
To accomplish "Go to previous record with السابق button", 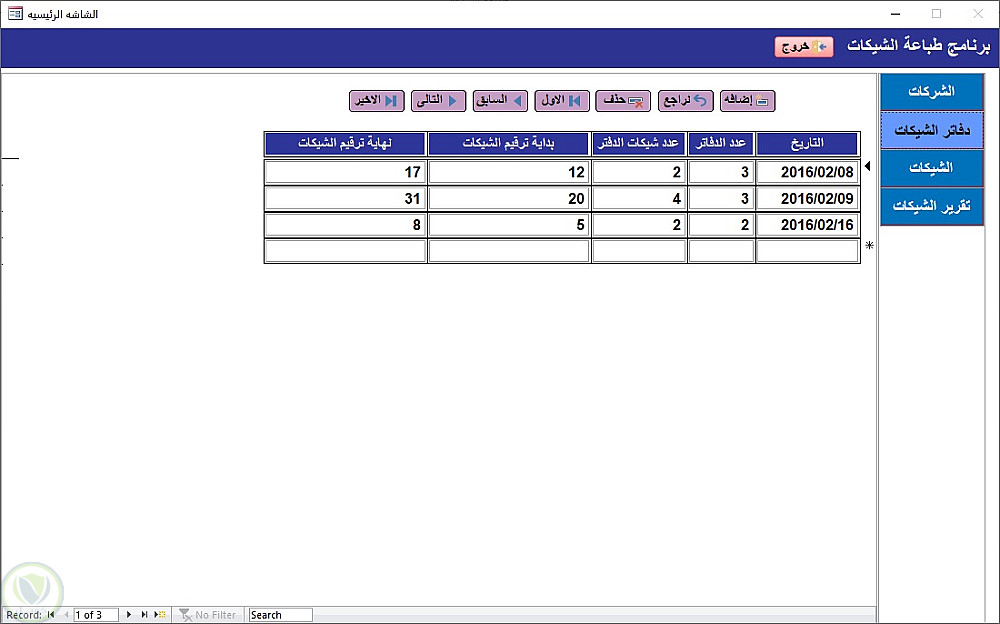I will (x=500, y=101).
